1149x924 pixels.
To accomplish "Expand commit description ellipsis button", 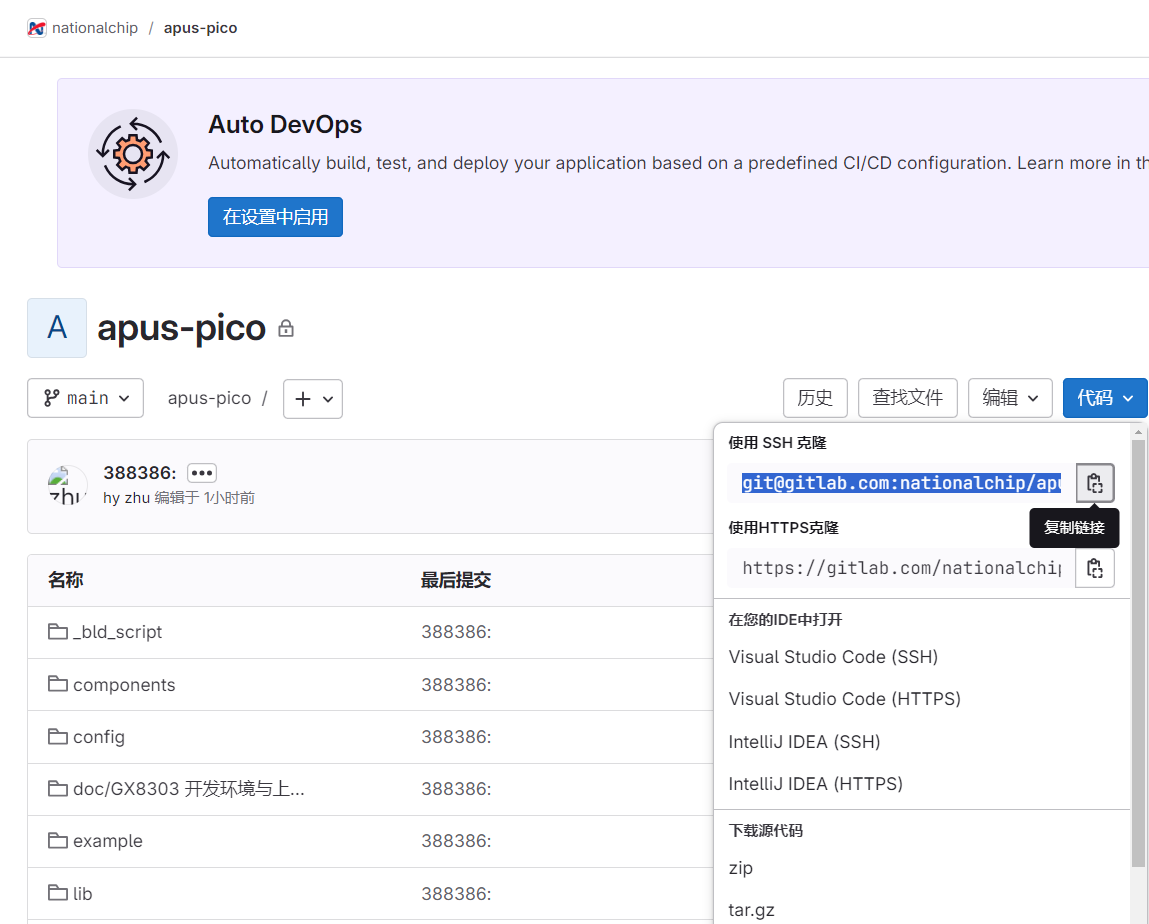I will point(202,473).
